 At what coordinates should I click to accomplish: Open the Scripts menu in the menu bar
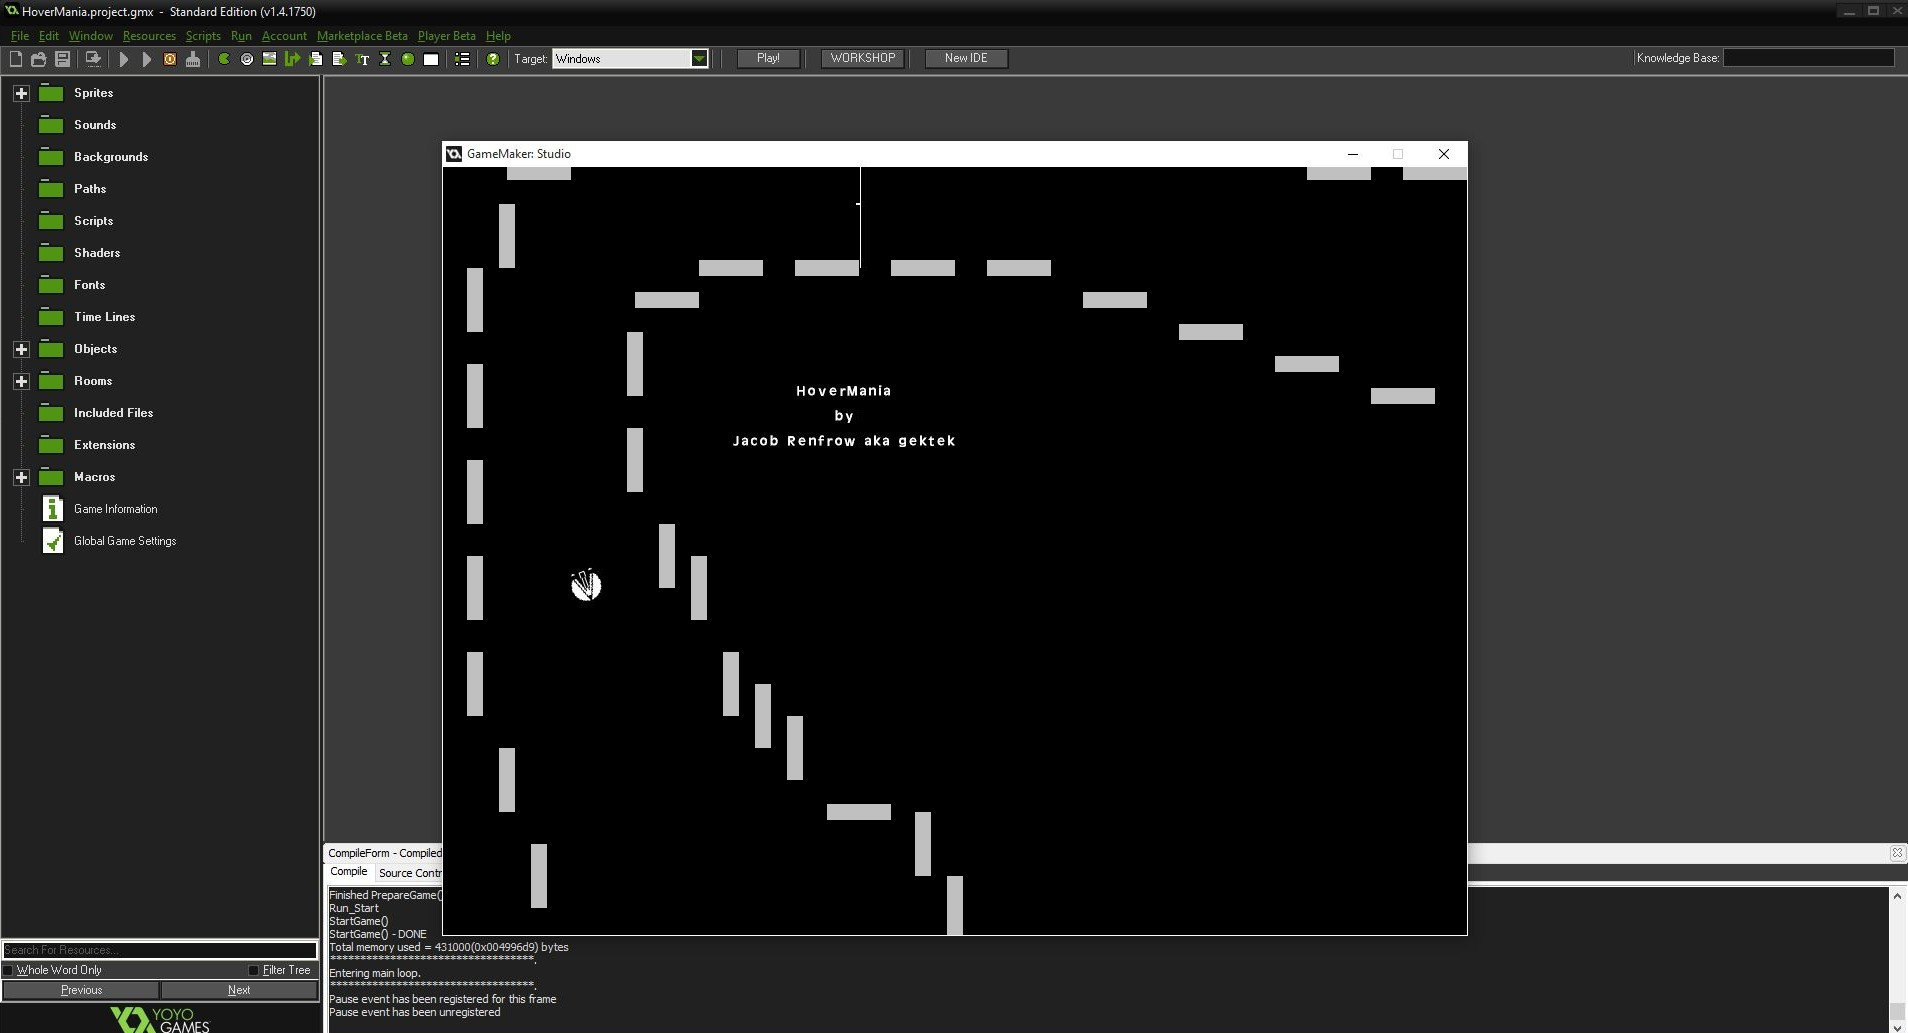coord(203,36)
